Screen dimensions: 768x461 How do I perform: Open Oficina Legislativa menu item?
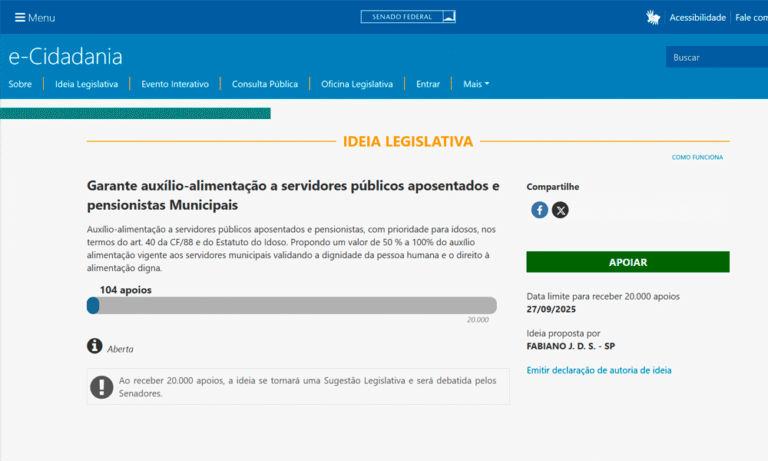tap(357, 84)
